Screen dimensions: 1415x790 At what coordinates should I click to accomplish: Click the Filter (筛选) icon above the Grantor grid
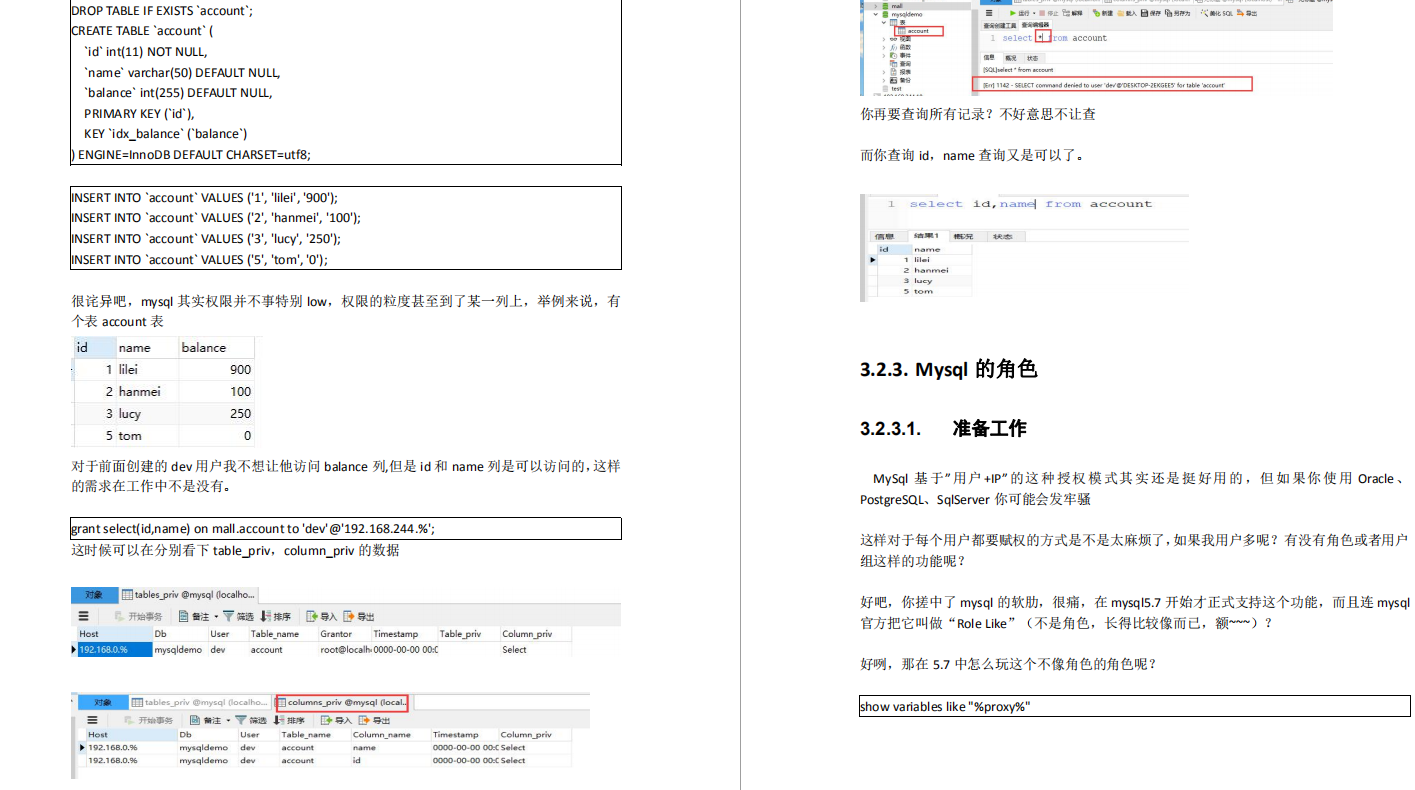pos(228,616)
